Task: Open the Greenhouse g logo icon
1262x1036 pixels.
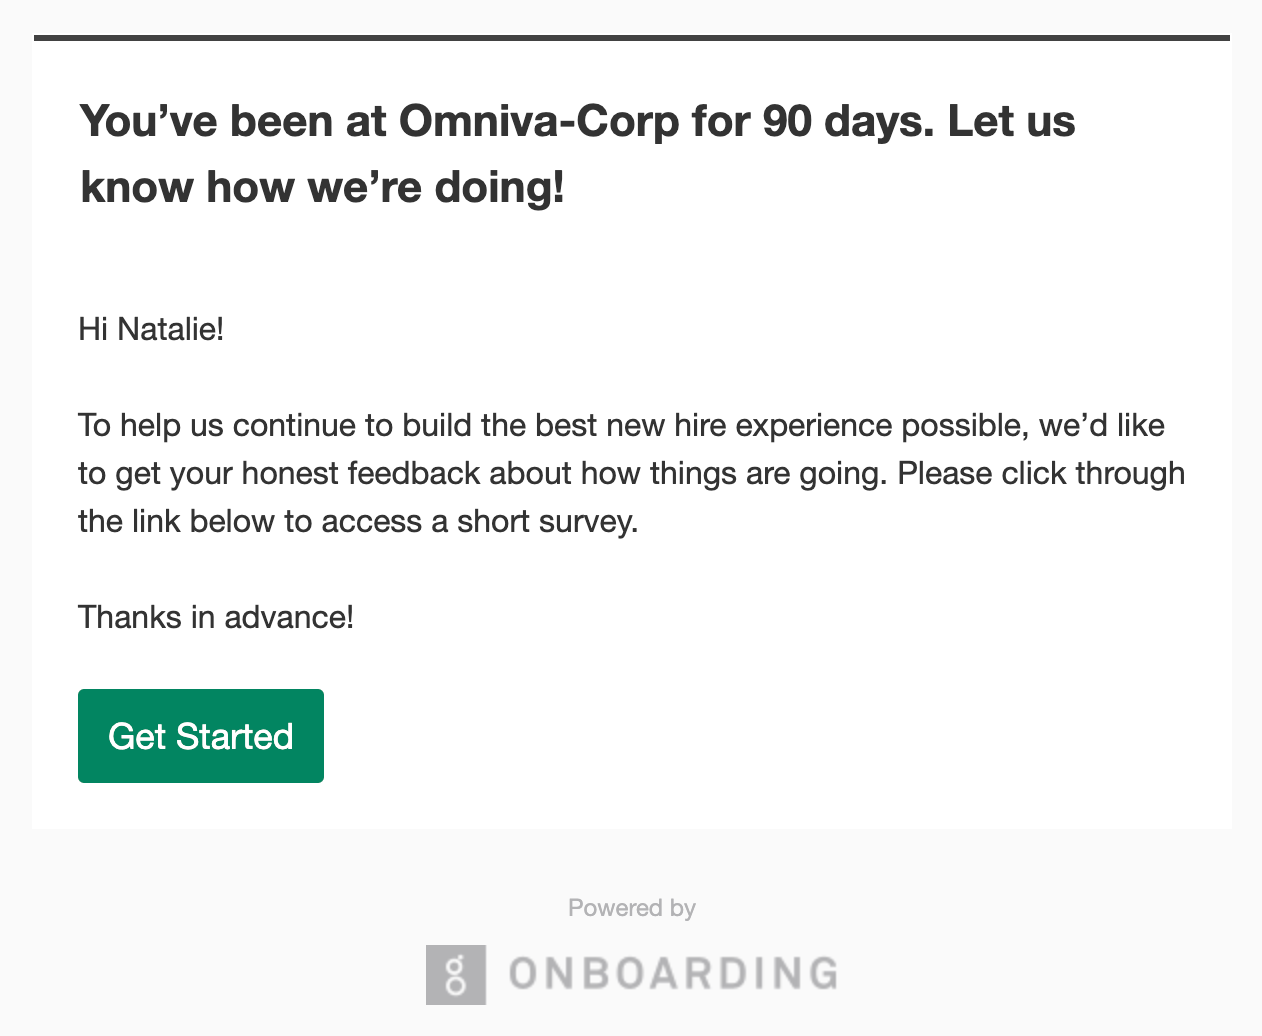Action: point(456,974)
